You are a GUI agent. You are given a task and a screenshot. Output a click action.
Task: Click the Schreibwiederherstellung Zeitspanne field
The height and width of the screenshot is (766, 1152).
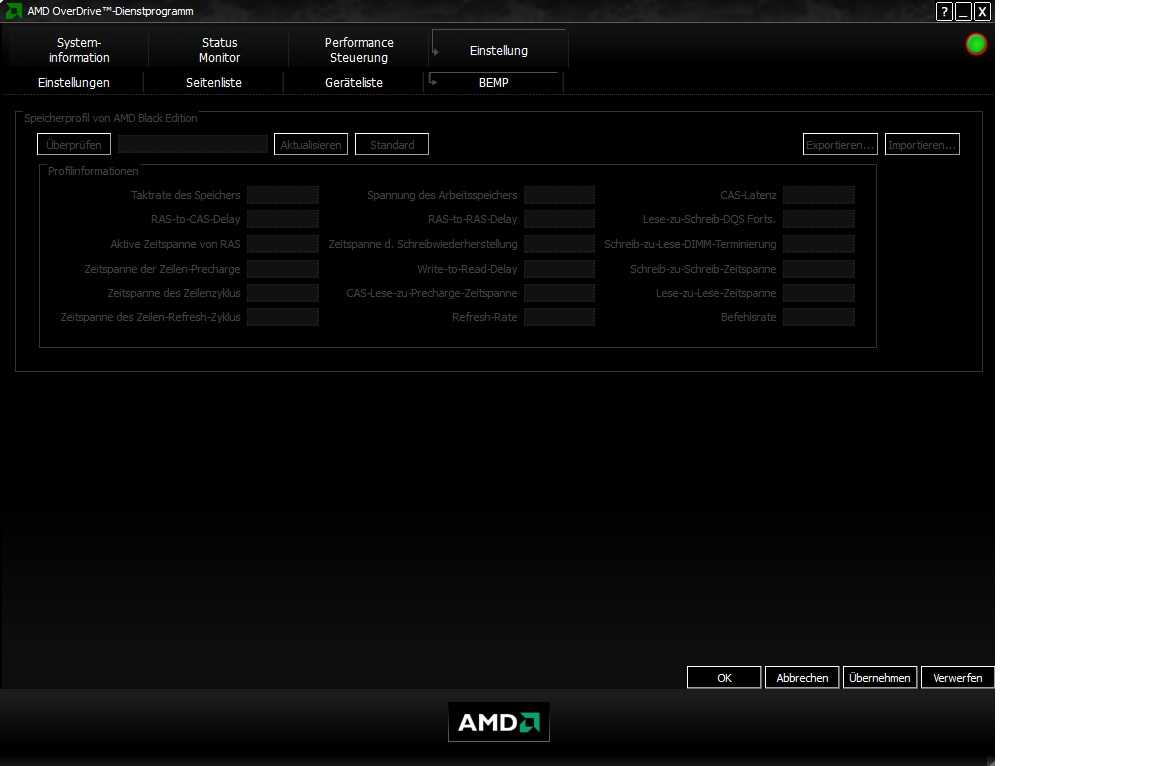[559, 244]
